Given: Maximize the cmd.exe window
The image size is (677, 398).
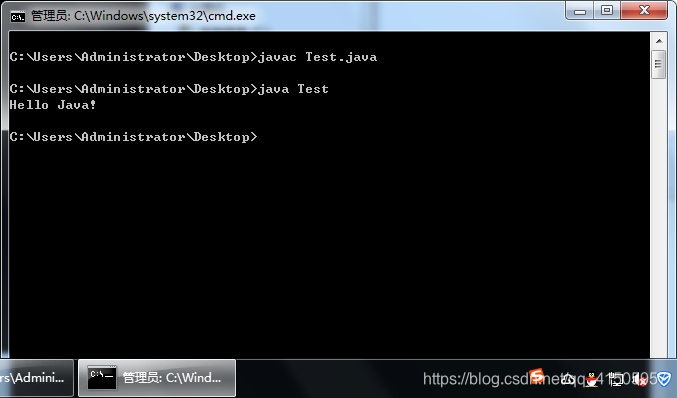Looking at the screenshot, I should coord(607,10).
